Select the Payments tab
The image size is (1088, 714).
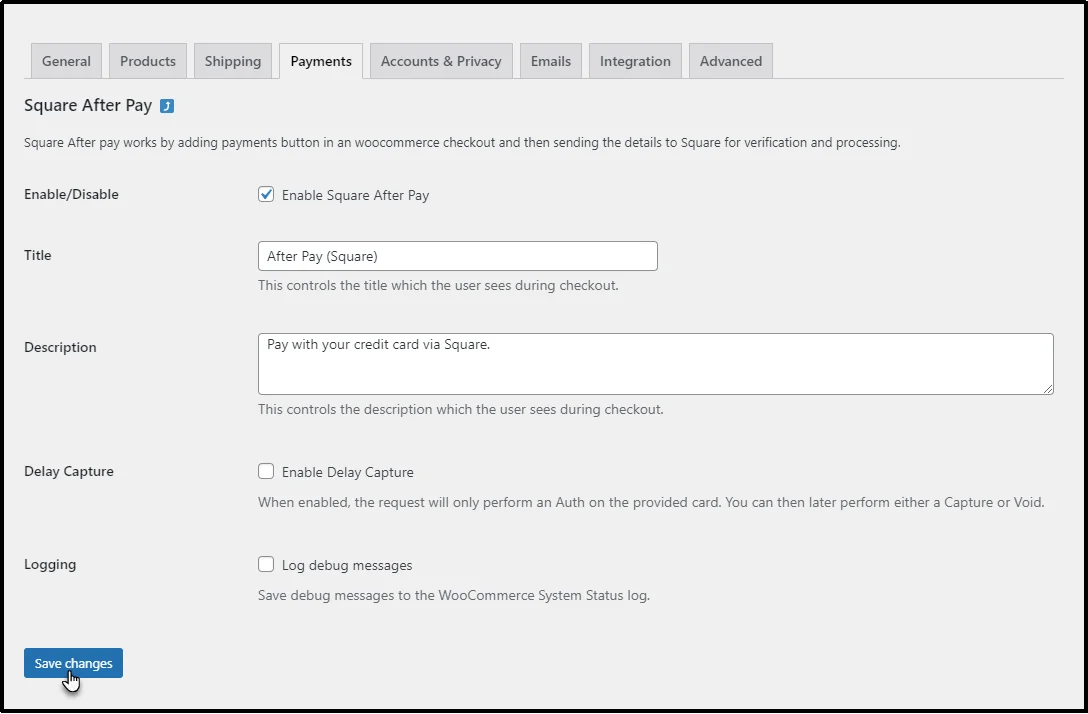321,61
